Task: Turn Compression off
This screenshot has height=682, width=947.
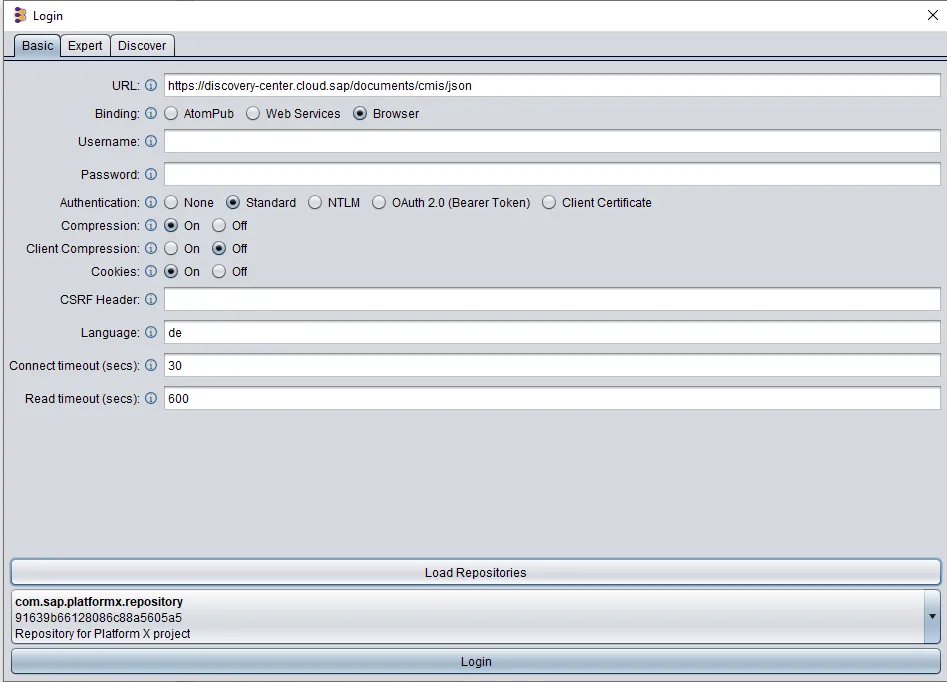Action: (219, 226)
